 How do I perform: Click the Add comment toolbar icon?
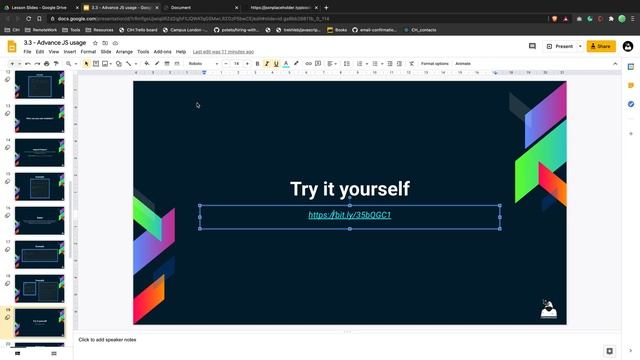318,64
